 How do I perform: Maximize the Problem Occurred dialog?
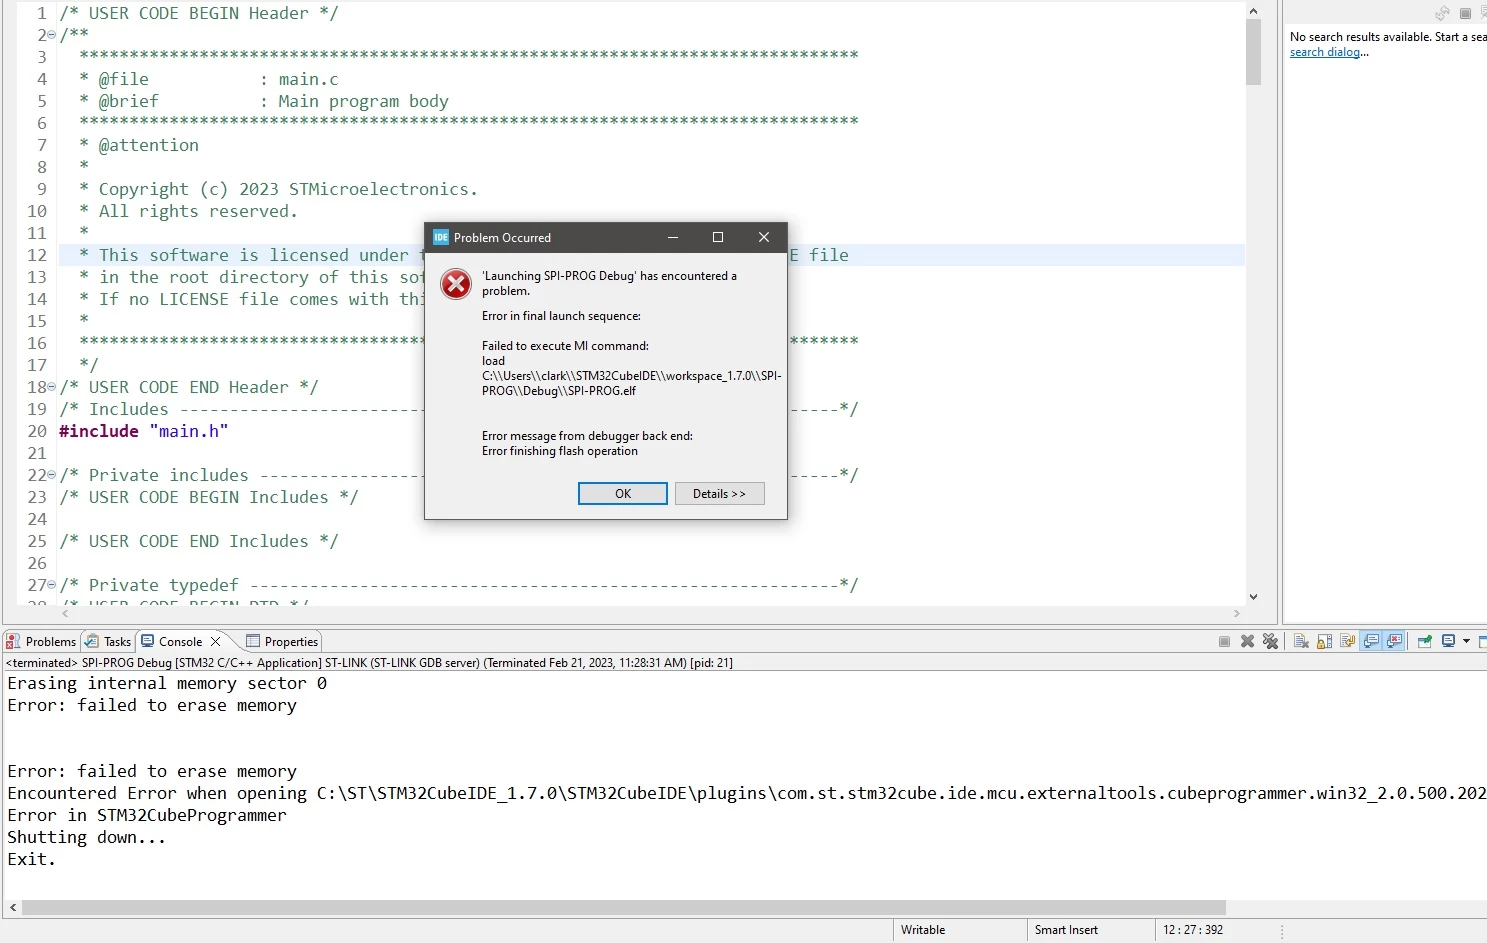(717, 237)
